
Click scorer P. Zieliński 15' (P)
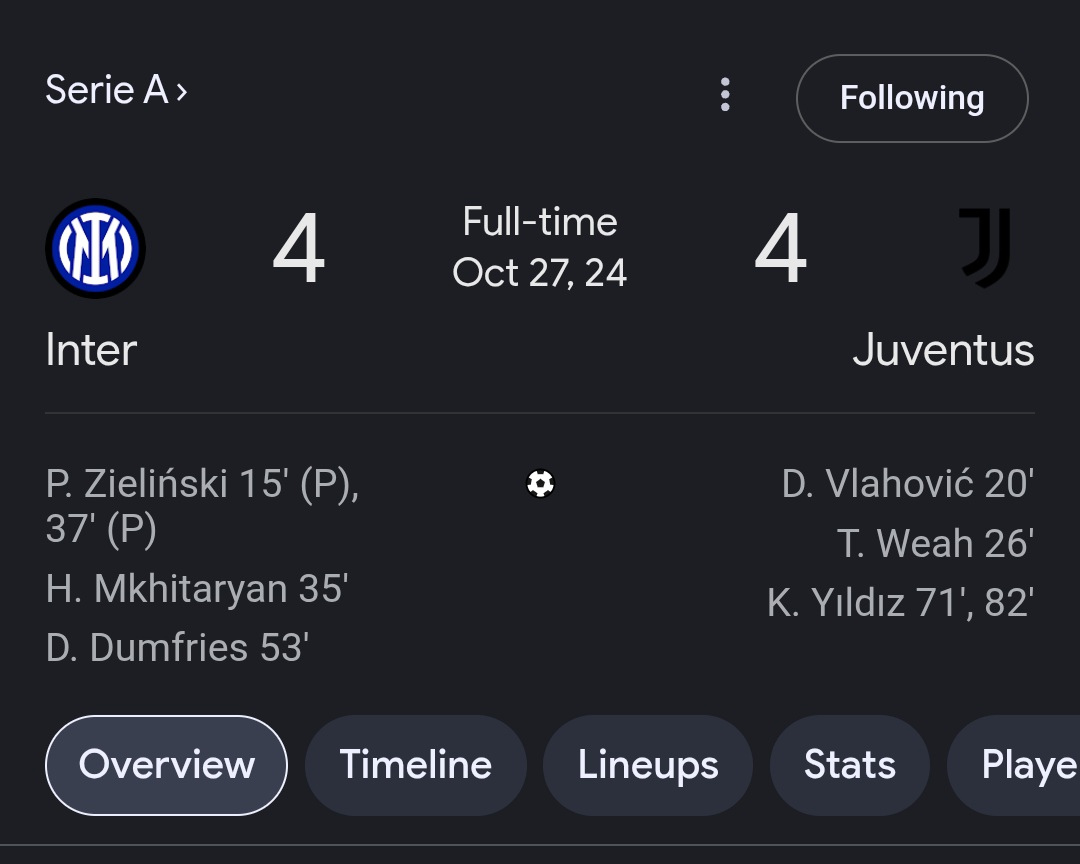[x=201, y=485]
